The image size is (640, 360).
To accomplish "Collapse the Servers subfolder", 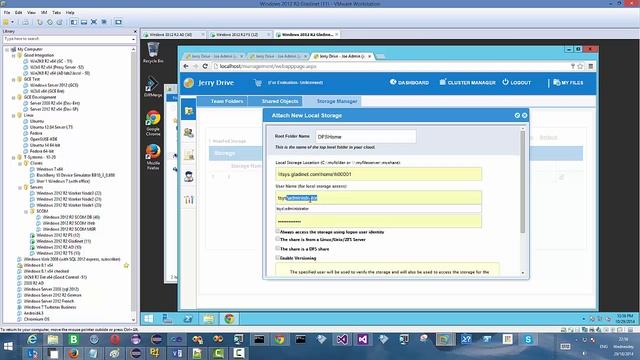I will coord(20,187).
